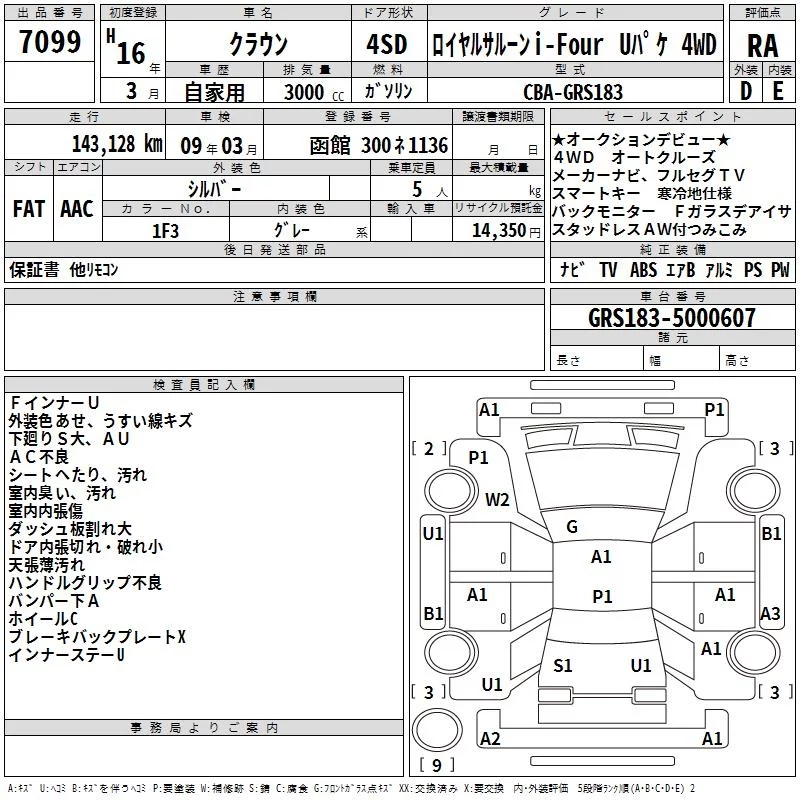800x800 pixels.
Task: Click the note ホイールC
Action: pos(43,619)
